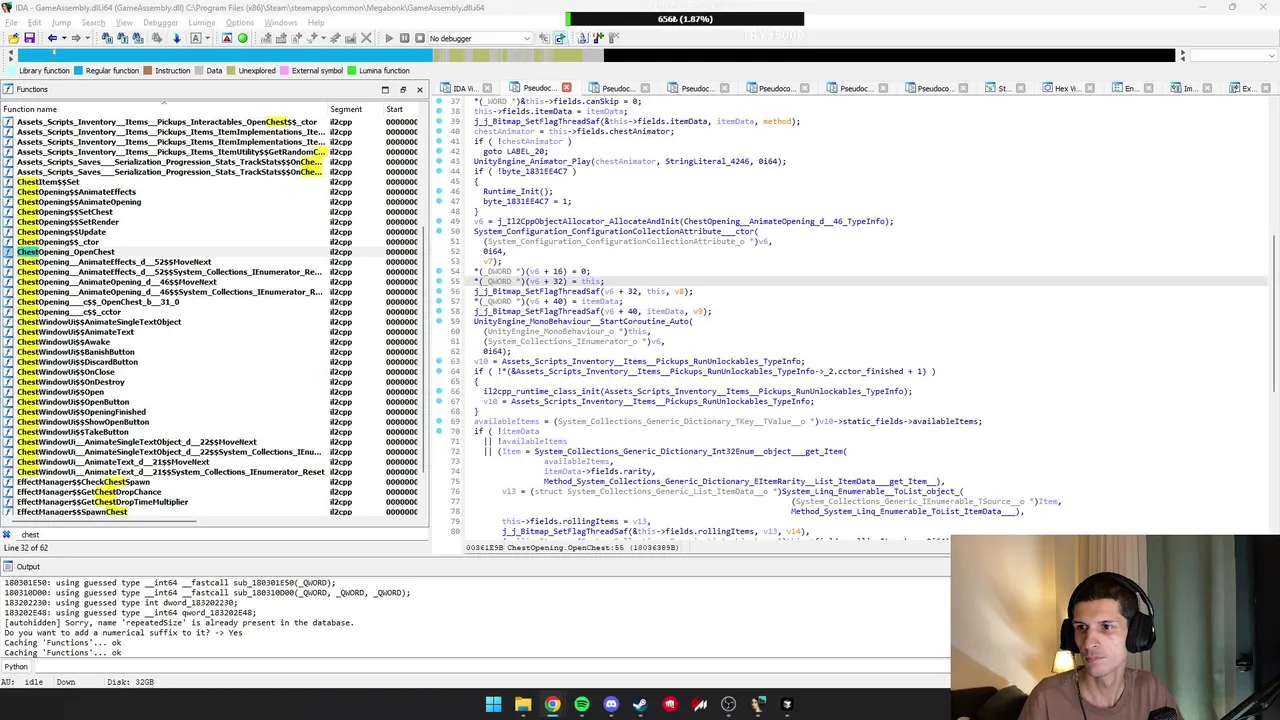Screen dimensions: 1280x720
Task: Jump forward with the right arrow icon
Action: [75, 38]
